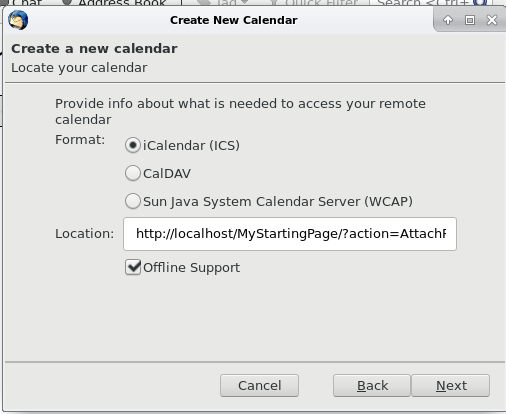Viewport: 506px width, 414px height.
Task: Click the Location: field label
Action: coord(84,234)
